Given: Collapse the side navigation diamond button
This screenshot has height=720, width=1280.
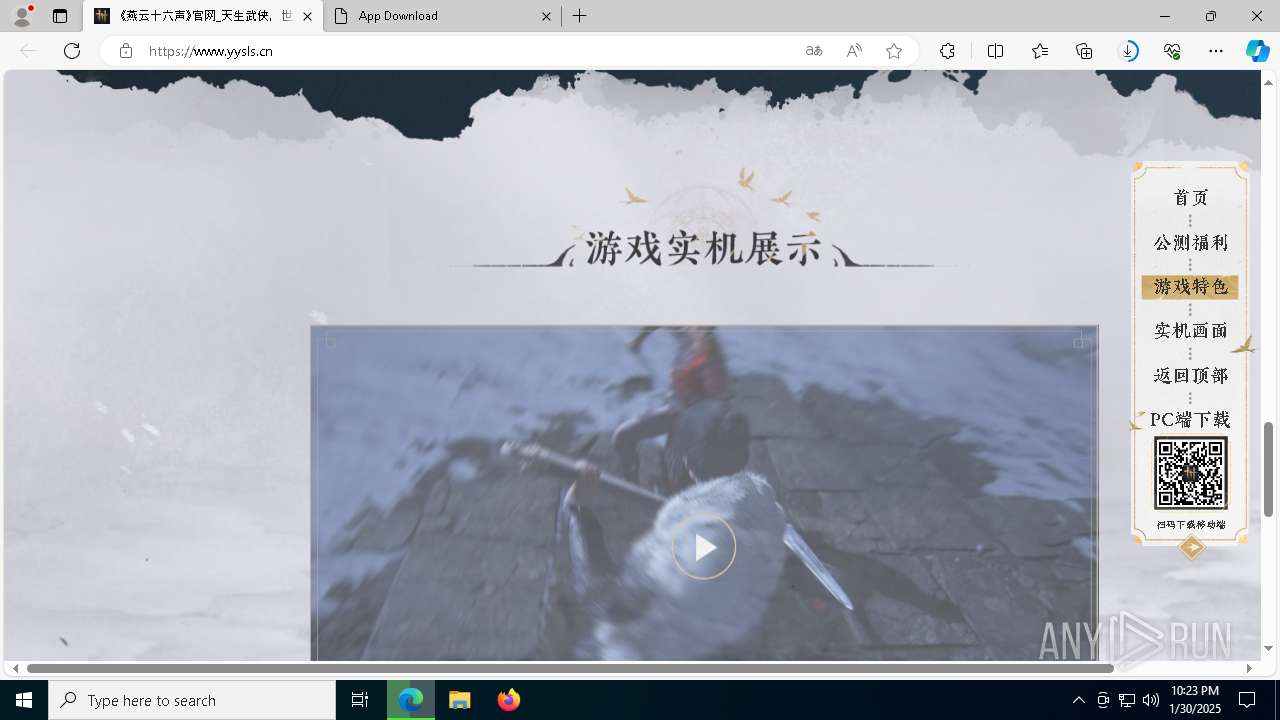Looking at the screenshot, I should click(1191, 547).
